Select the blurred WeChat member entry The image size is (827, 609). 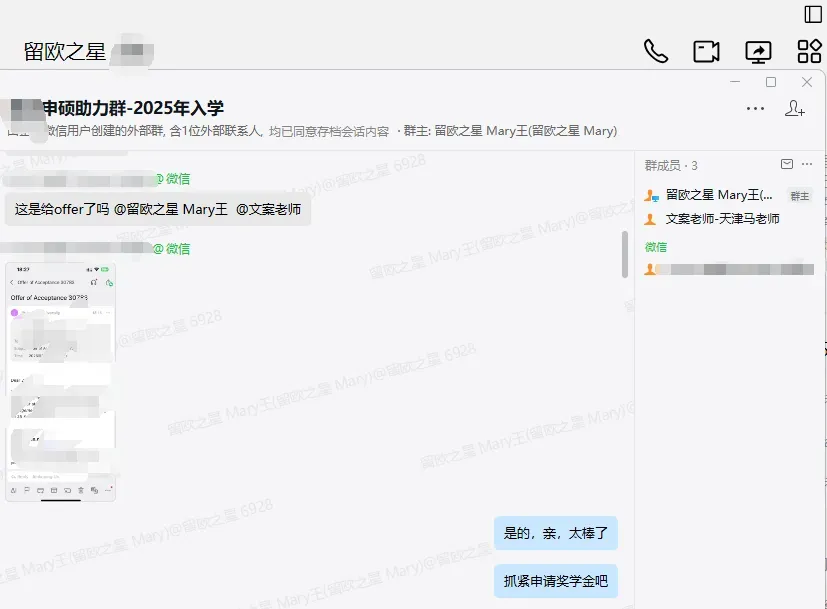click(728, 269)
